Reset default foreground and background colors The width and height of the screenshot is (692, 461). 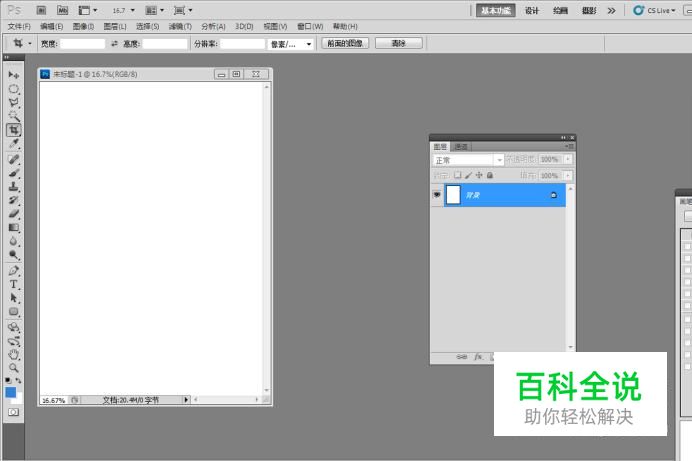tap(8, 380)
